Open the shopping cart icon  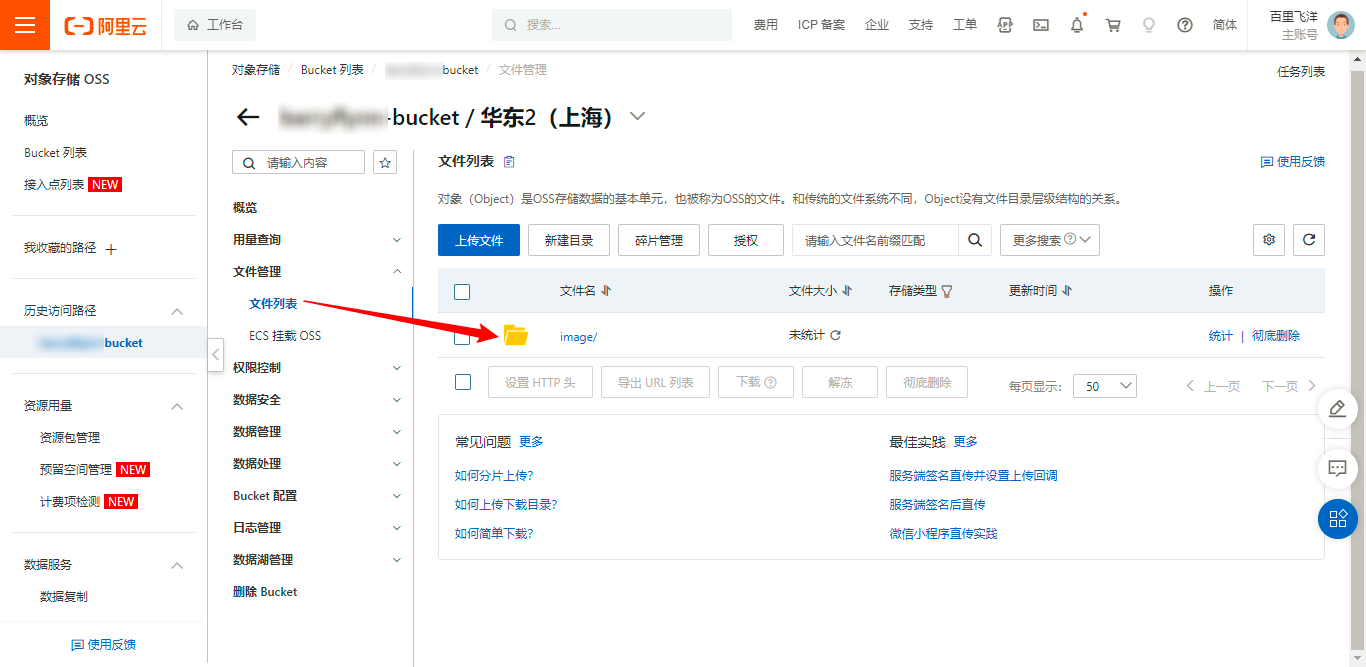click(x=1113, y=25)
